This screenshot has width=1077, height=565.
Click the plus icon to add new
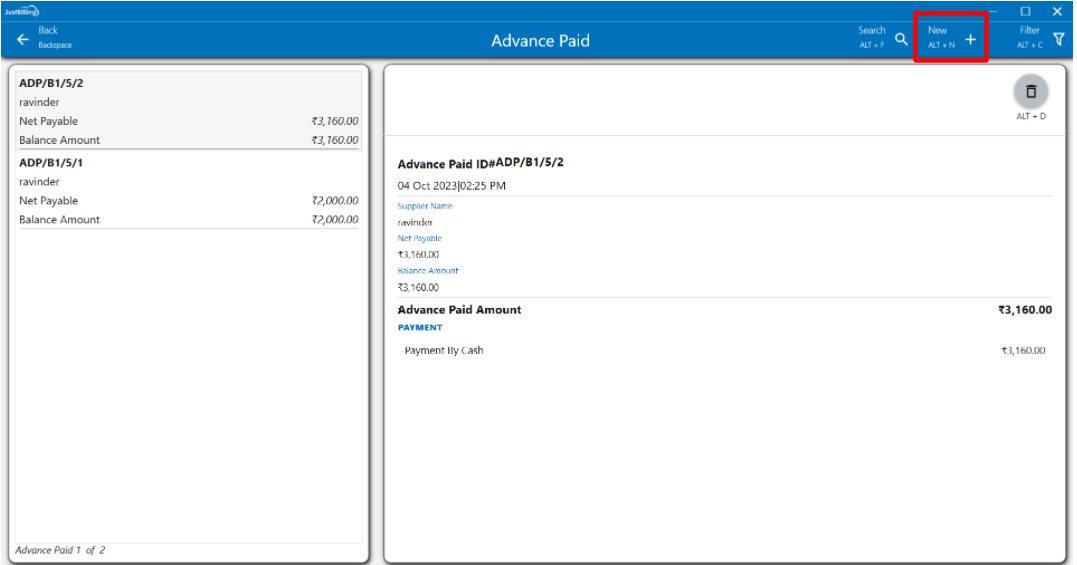click(x=970, y=39)
